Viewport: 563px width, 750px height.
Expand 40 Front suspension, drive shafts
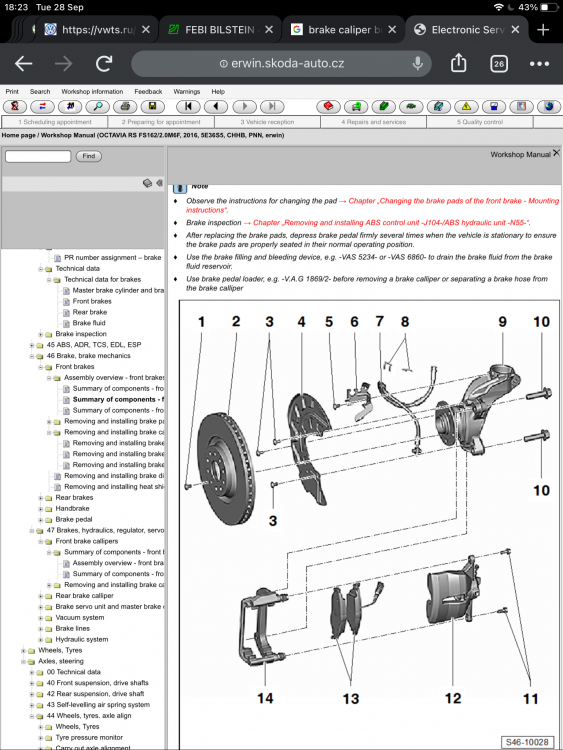[32, 683]
